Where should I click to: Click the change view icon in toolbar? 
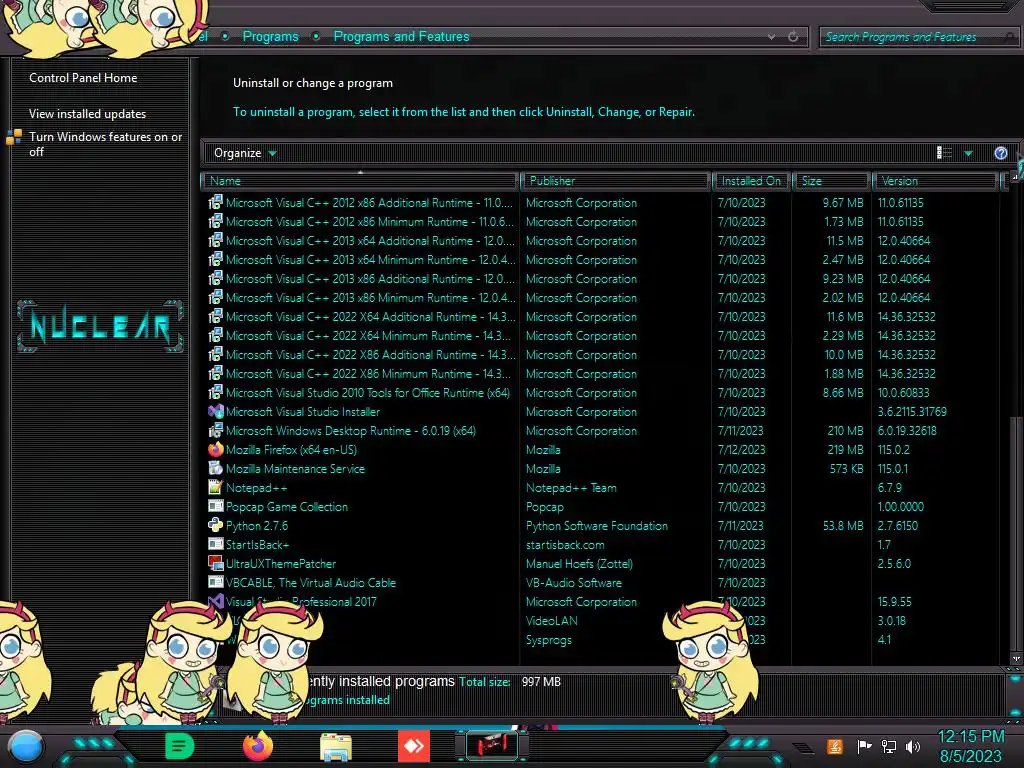pyautogui.click(x=944, y=153)
